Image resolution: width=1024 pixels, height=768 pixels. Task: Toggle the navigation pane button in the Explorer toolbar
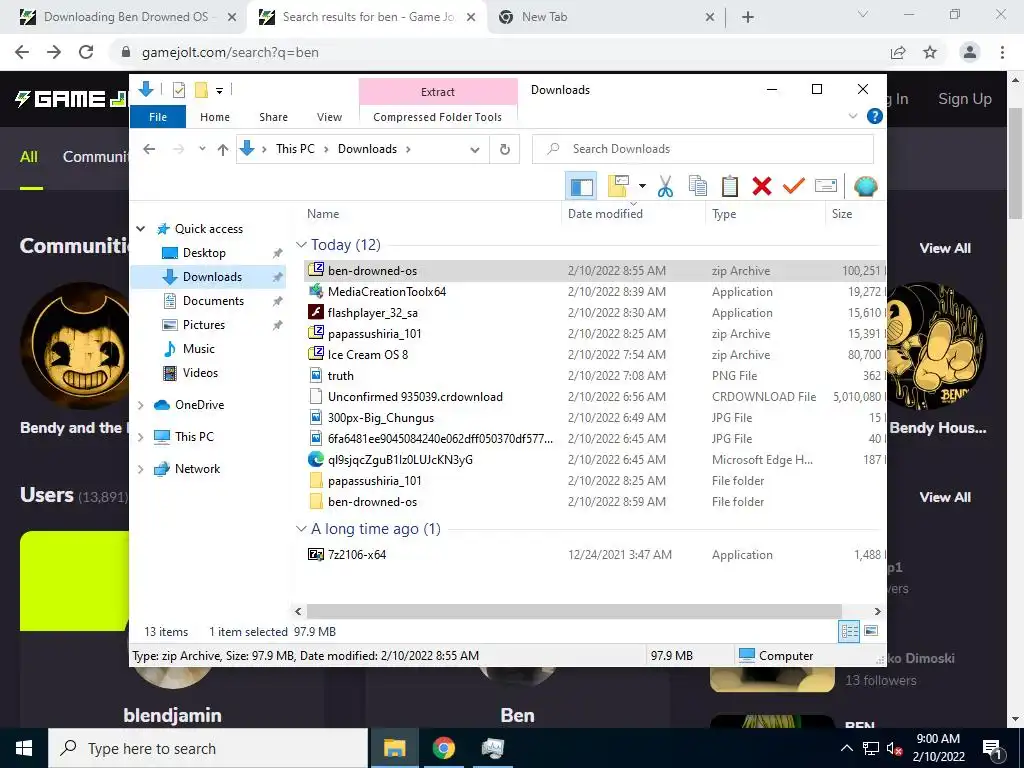click(581, 187)
